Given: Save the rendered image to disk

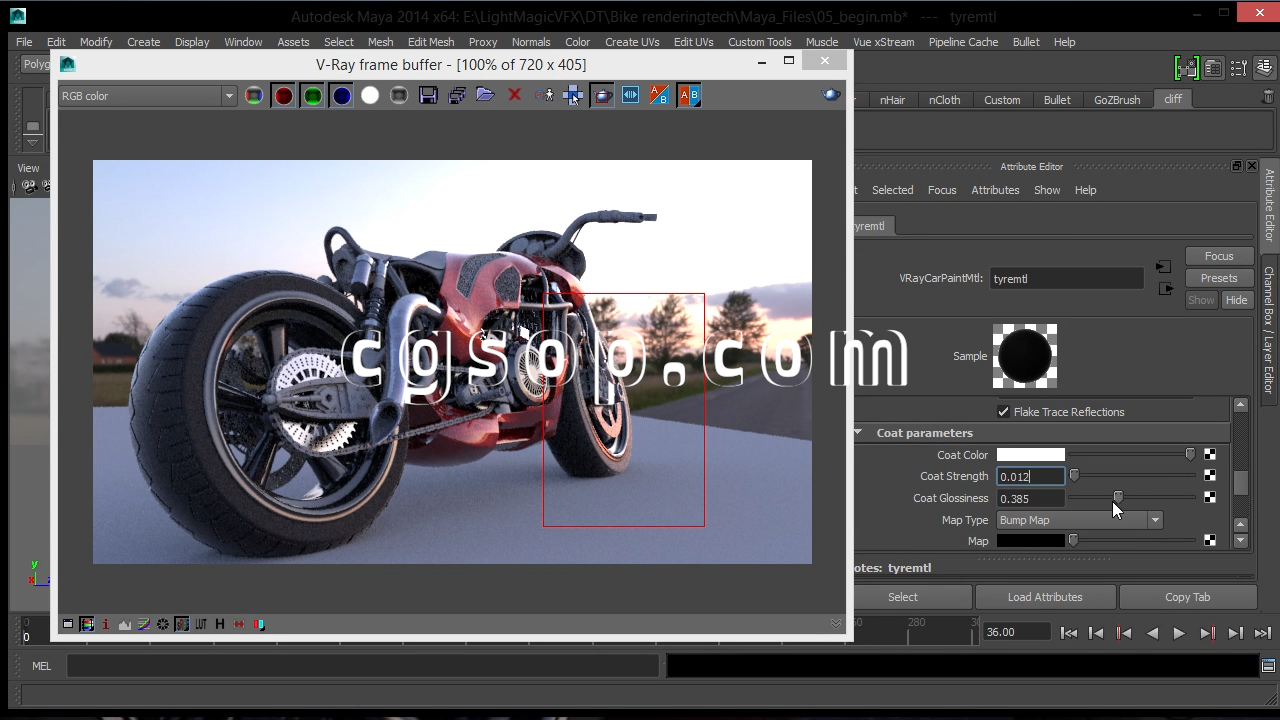Looking at the screenshot, I should coord(428,96).
